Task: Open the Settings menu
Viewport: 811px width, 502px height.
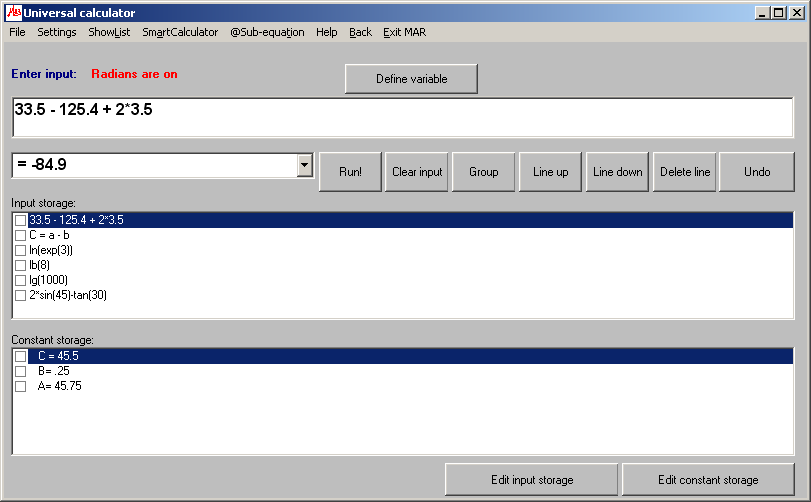Action: point(56,32)
